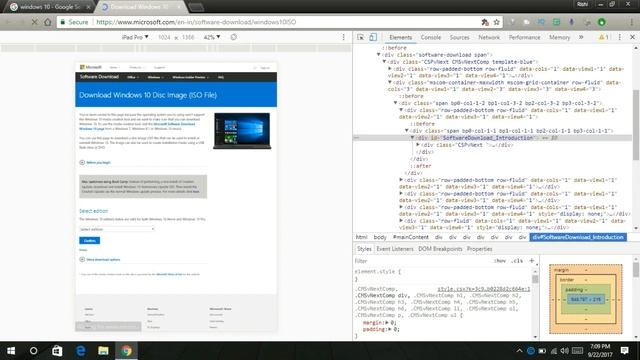Image resolution: width=640 pixels, height=360 pixels.
Task: Click the Microsoft logo on the page
Action: [x=91, y=67]
